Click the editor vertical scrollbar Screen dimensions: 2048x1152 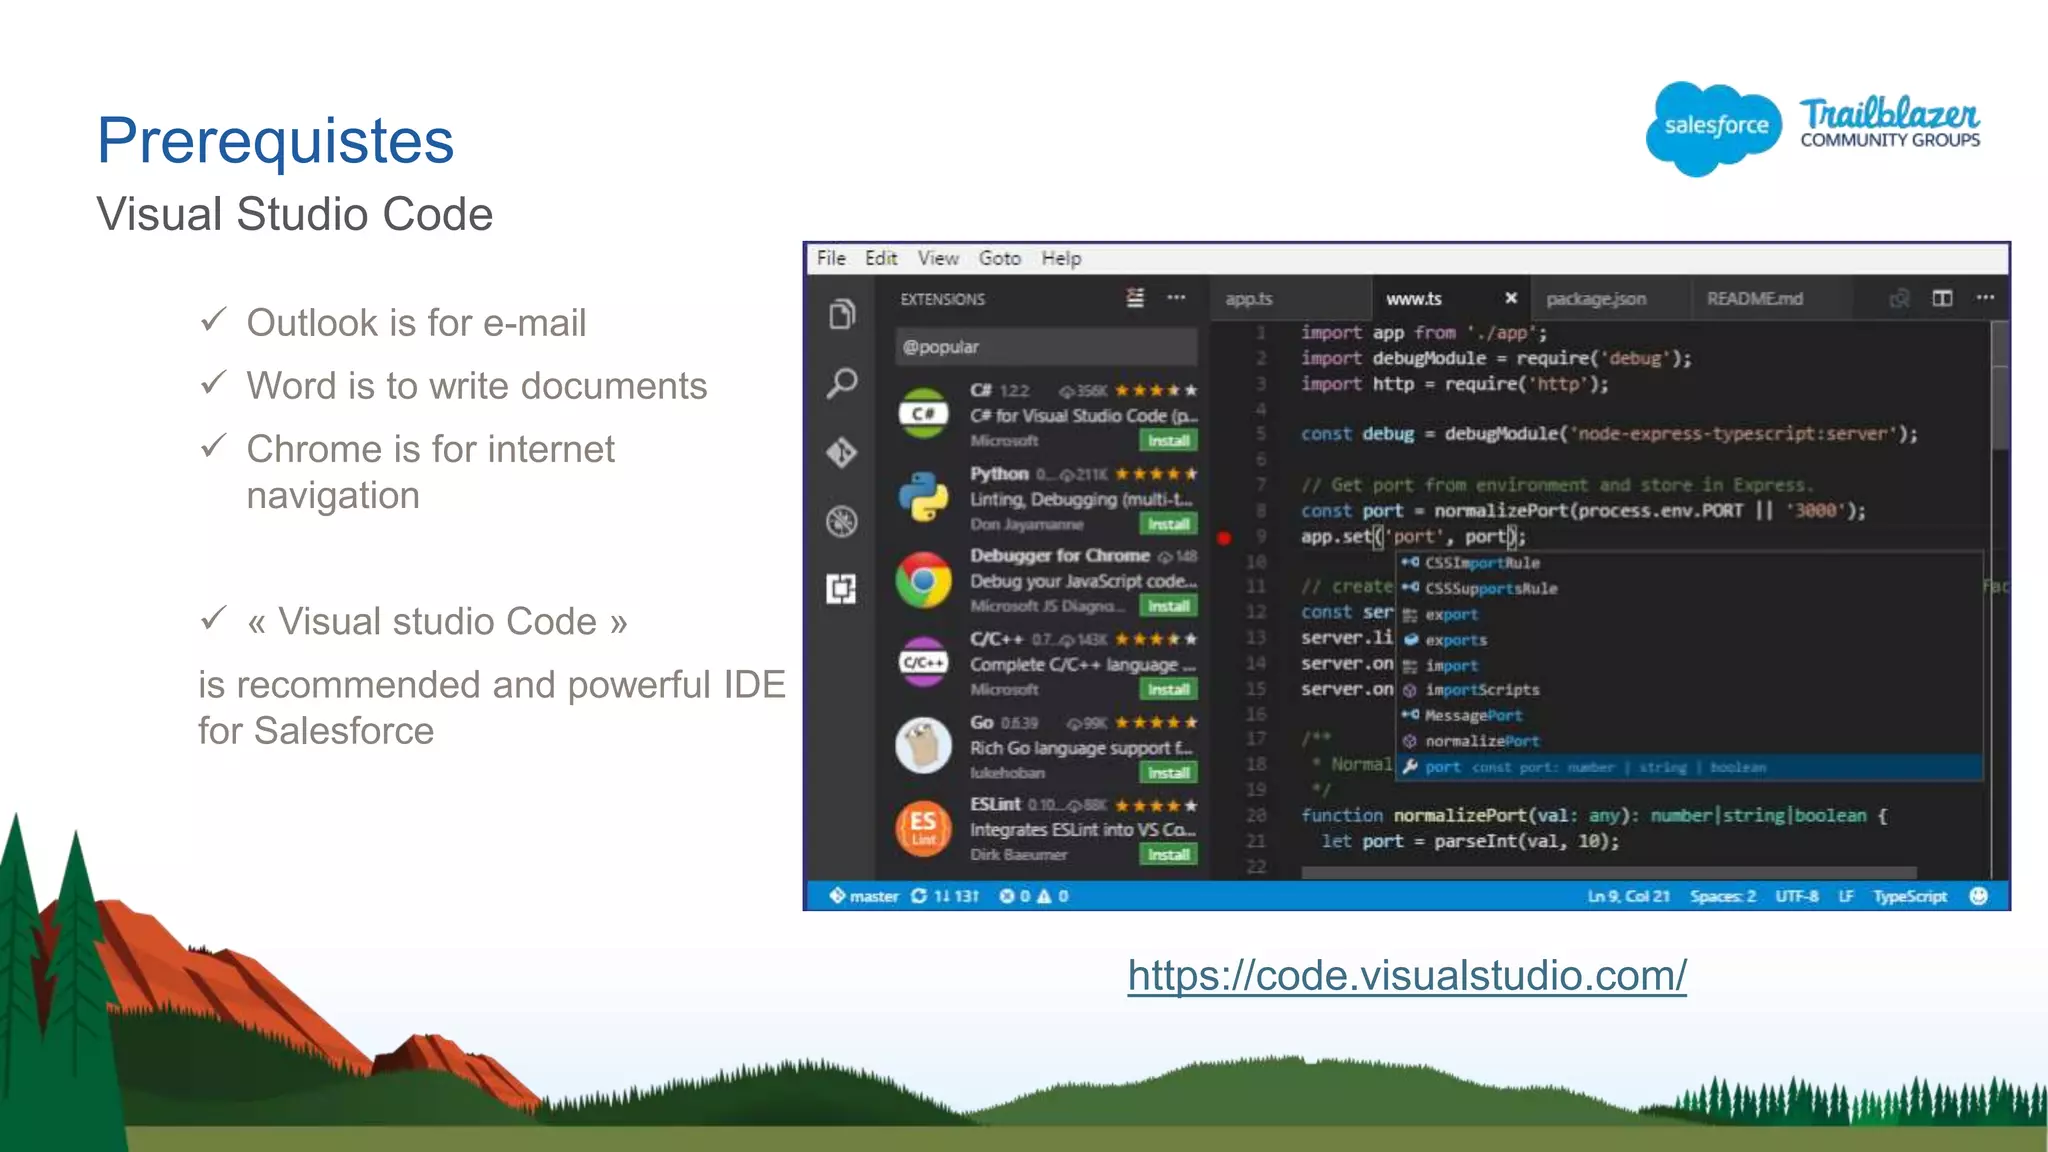[2000, 386]
